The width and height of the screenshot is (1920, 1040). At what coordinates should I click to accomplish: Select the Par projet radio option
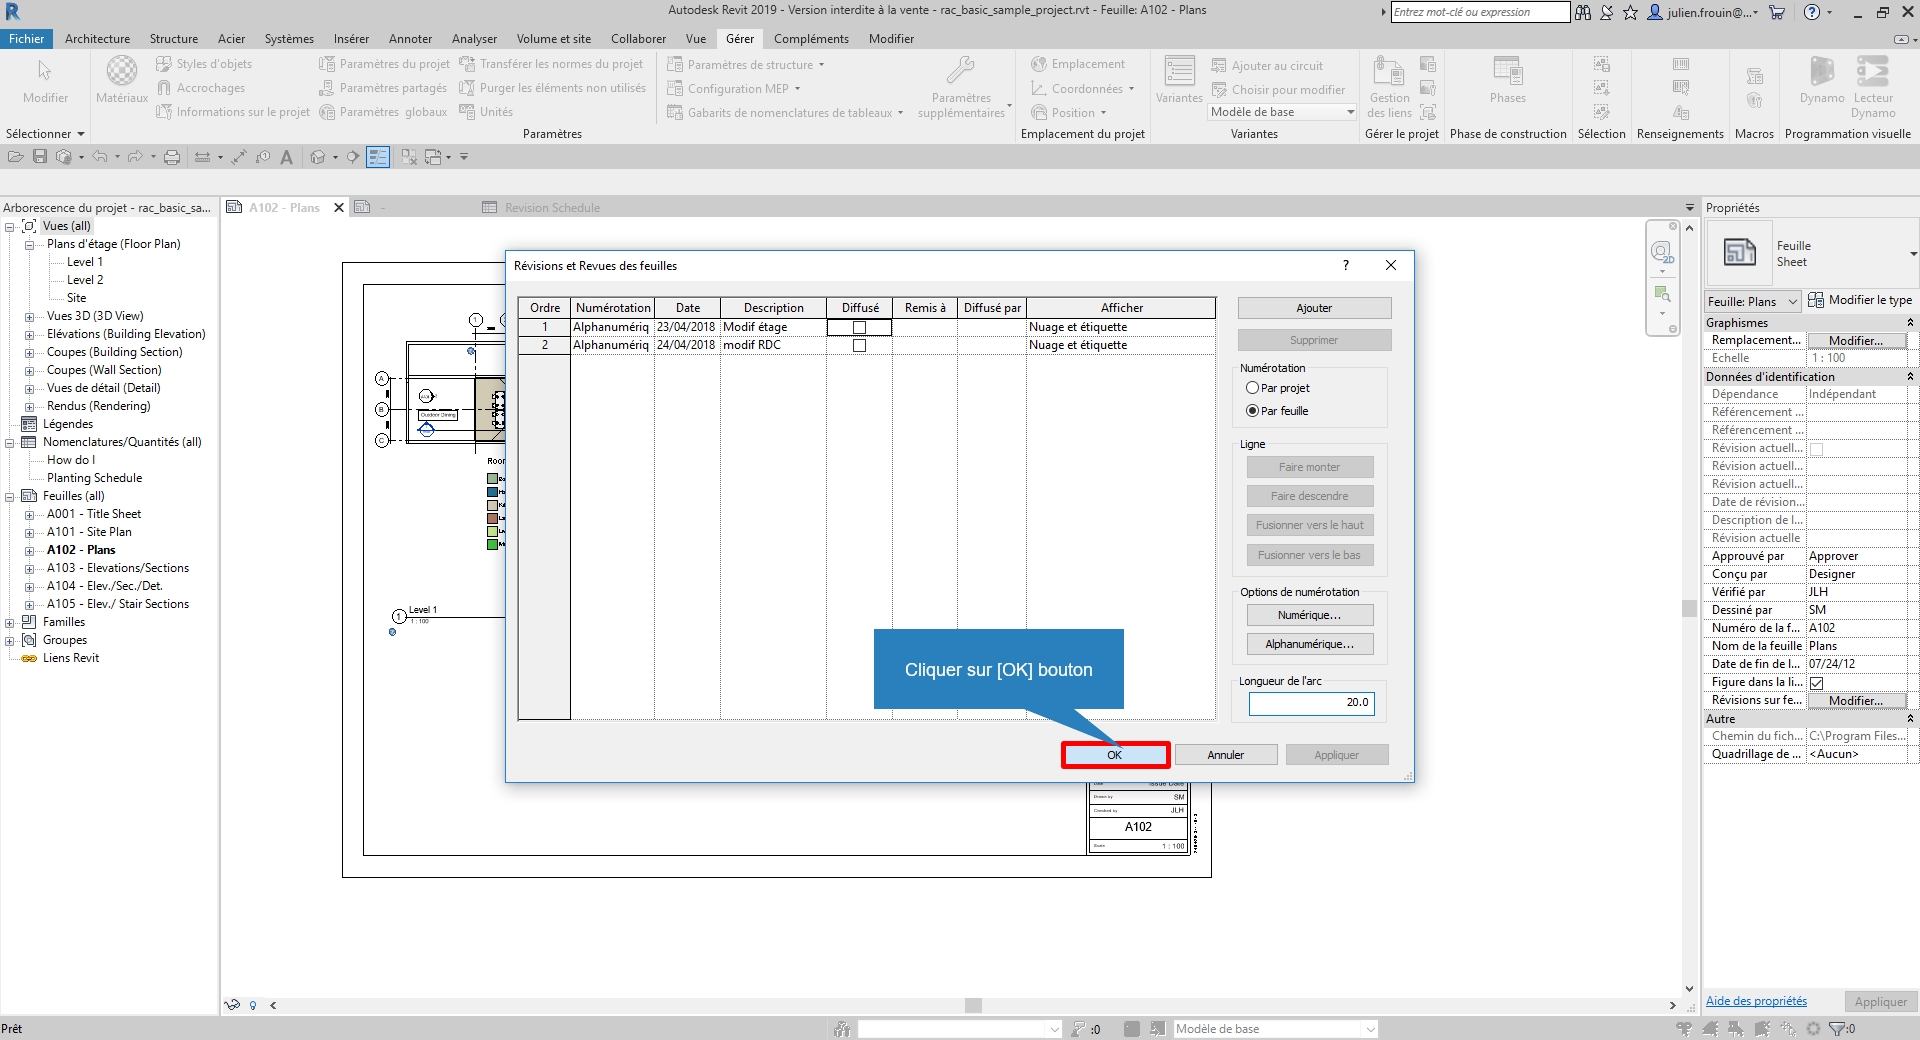[1252, 388]
